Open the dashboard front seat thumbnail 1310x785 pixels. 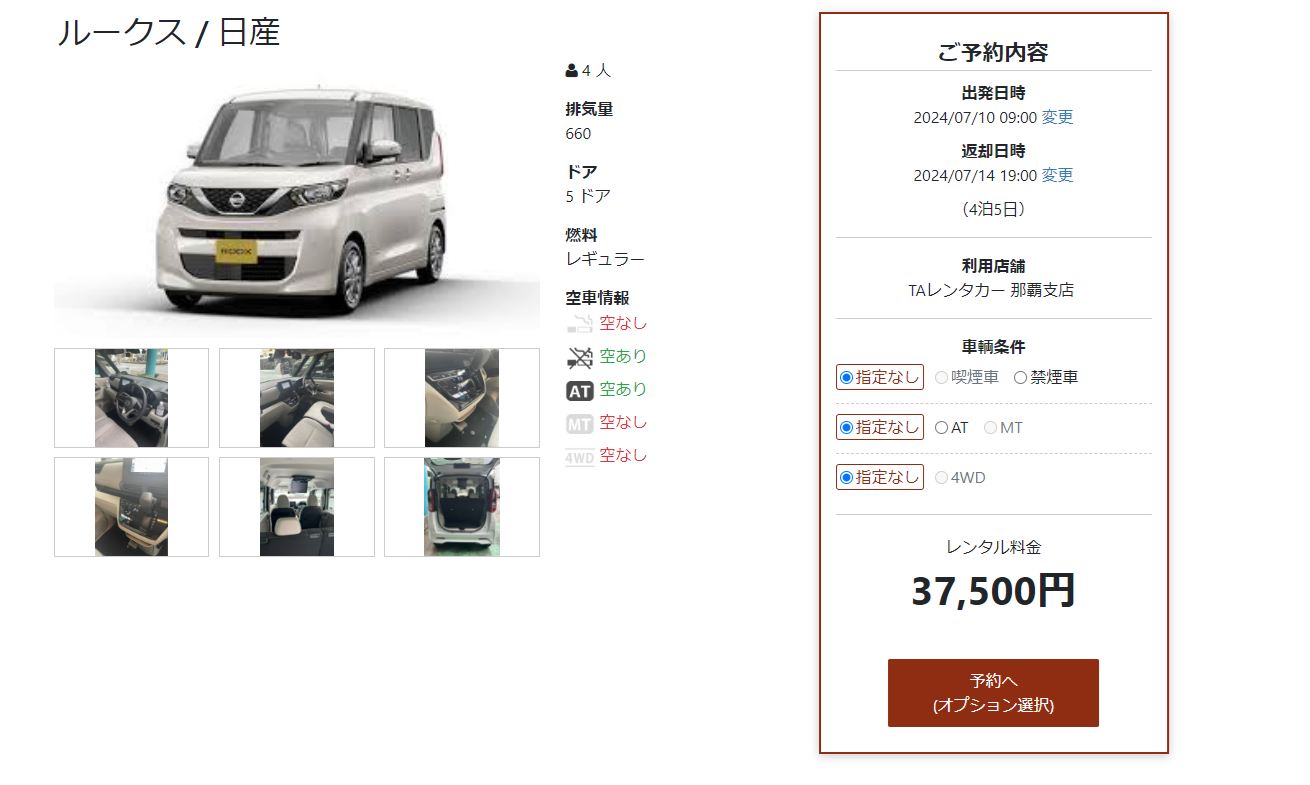(297, 398)
